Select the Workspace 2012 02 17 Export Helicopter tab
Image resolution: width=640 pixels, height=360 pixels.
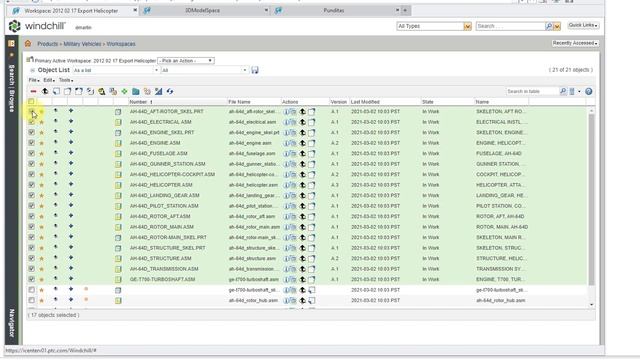73,11
